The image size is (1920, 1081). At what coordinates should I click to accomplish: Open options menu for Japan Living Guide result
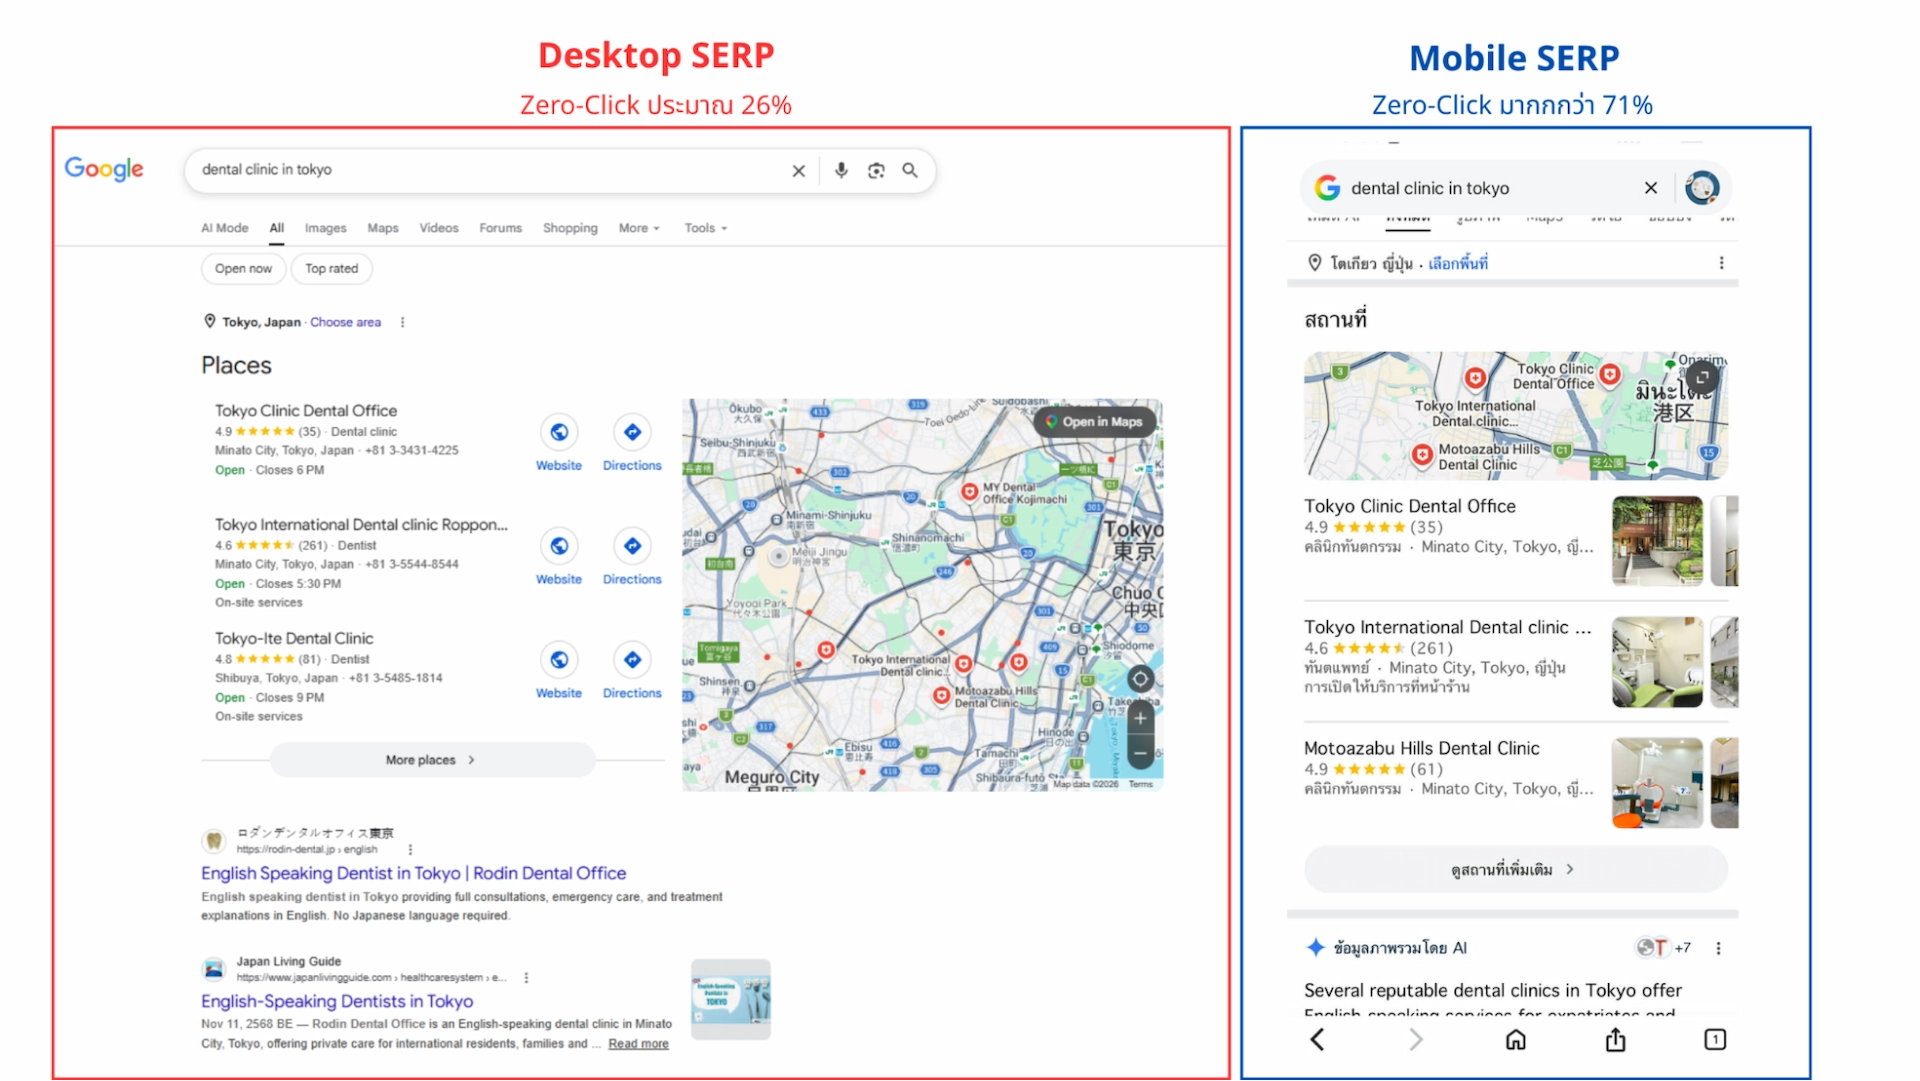tap(526, 978)
